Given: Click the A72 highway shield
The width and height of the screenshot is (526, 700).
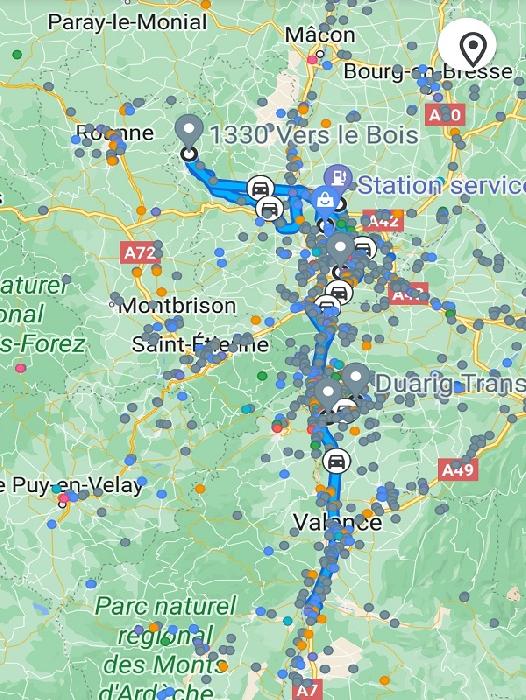Looking at the screenshot, I should (x=141, y=253).
